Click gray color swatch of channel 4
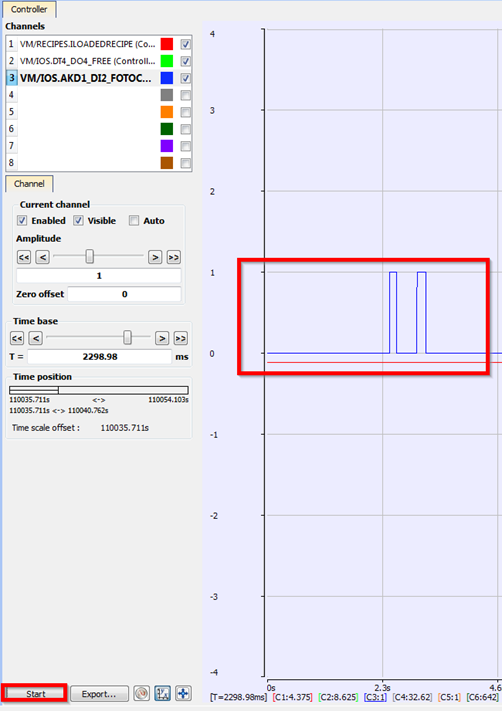The image size is (502, 711). (167, 95)
